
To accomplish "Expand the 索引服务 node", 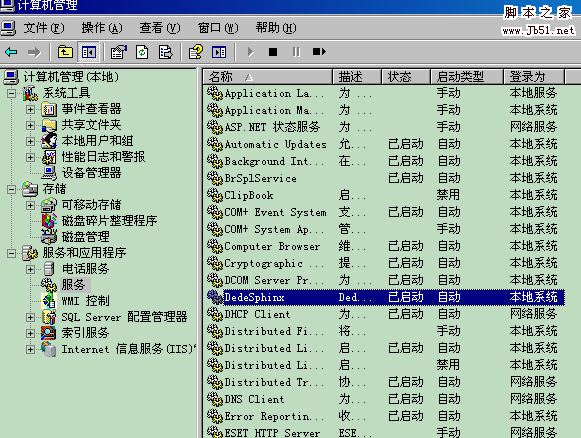I will coord(30,333).
